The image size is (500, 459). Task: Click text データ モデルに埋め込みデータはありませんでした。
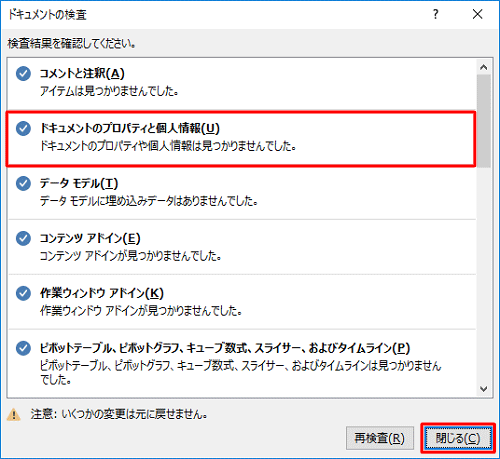(149, 201)
